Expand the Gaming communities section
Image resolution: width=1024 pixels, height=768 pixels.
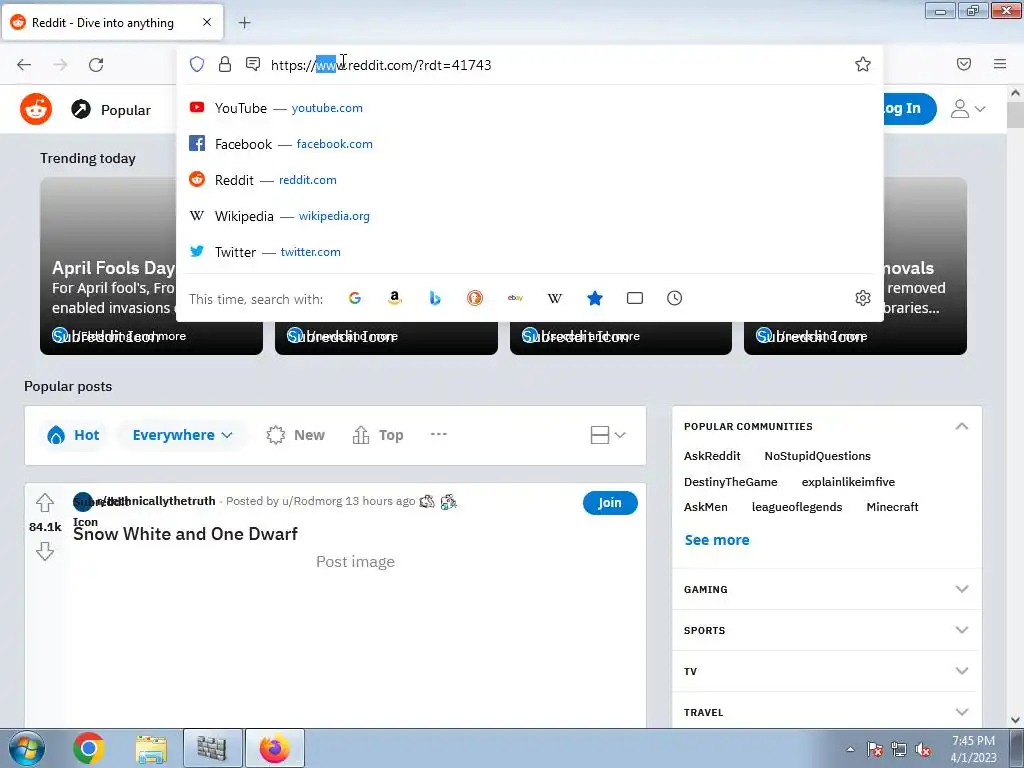[826, 589]
